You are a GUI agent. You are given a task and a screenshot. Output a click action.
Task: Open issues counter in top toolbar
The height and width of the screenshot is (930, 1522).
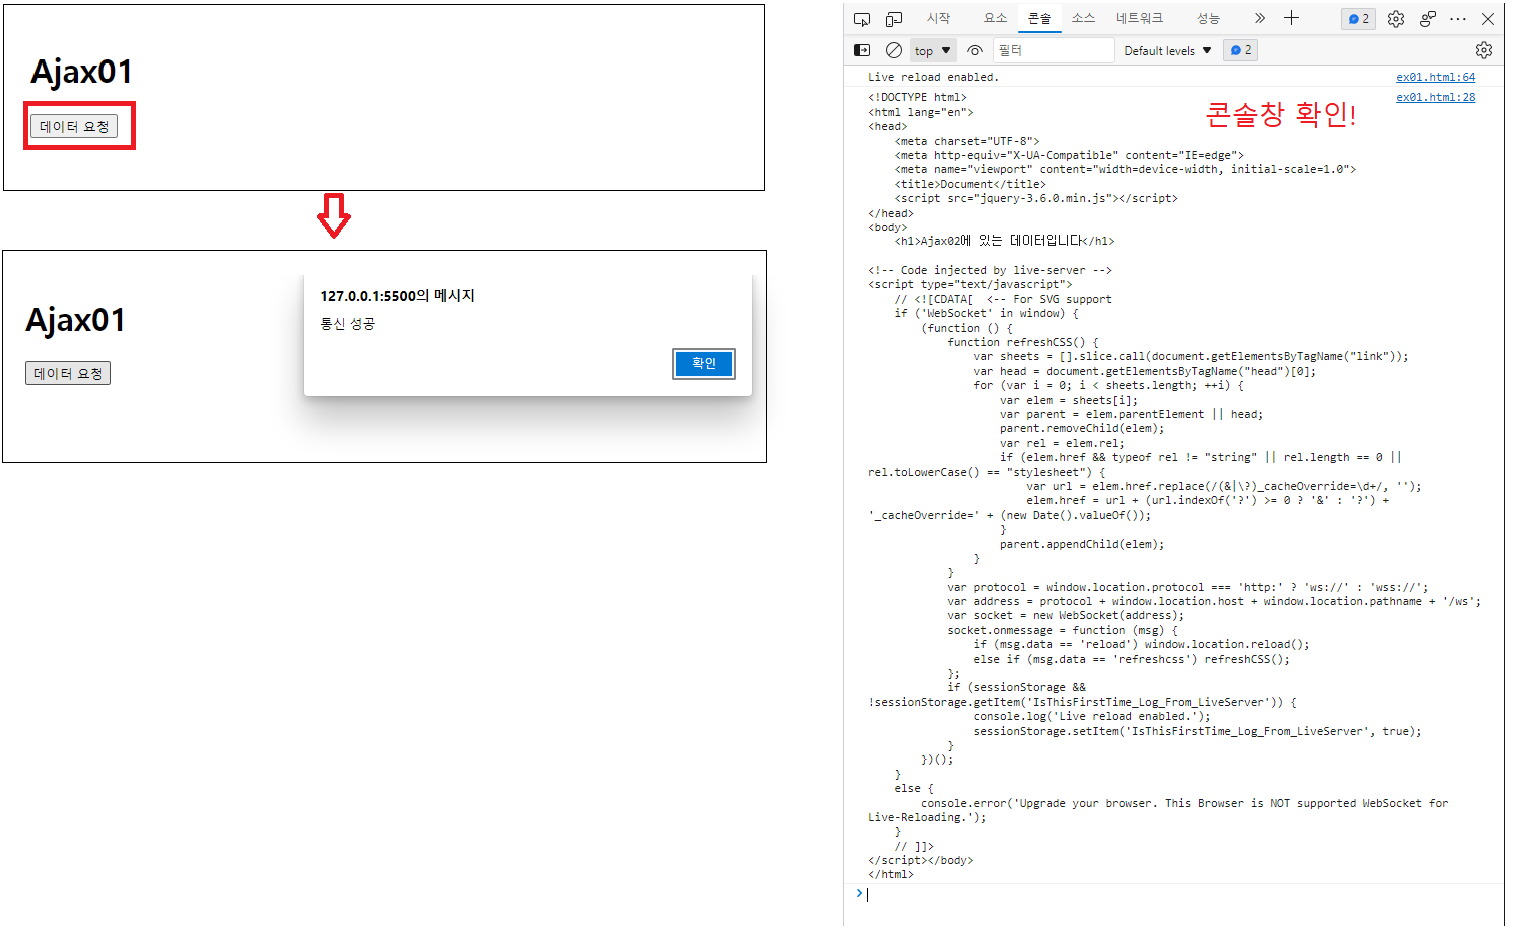(1358, 19)
